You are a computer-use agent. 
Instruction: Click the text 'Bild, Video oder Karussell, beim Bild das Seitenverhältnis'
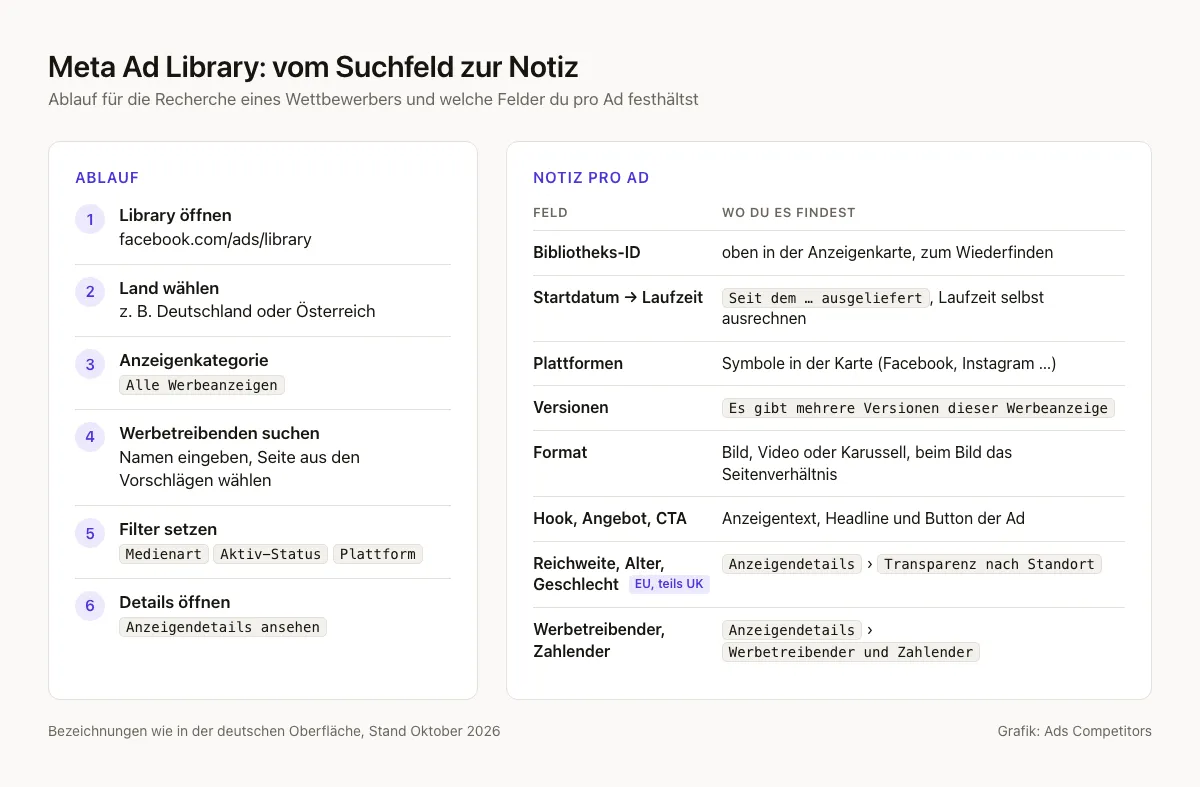pos(867,463)
